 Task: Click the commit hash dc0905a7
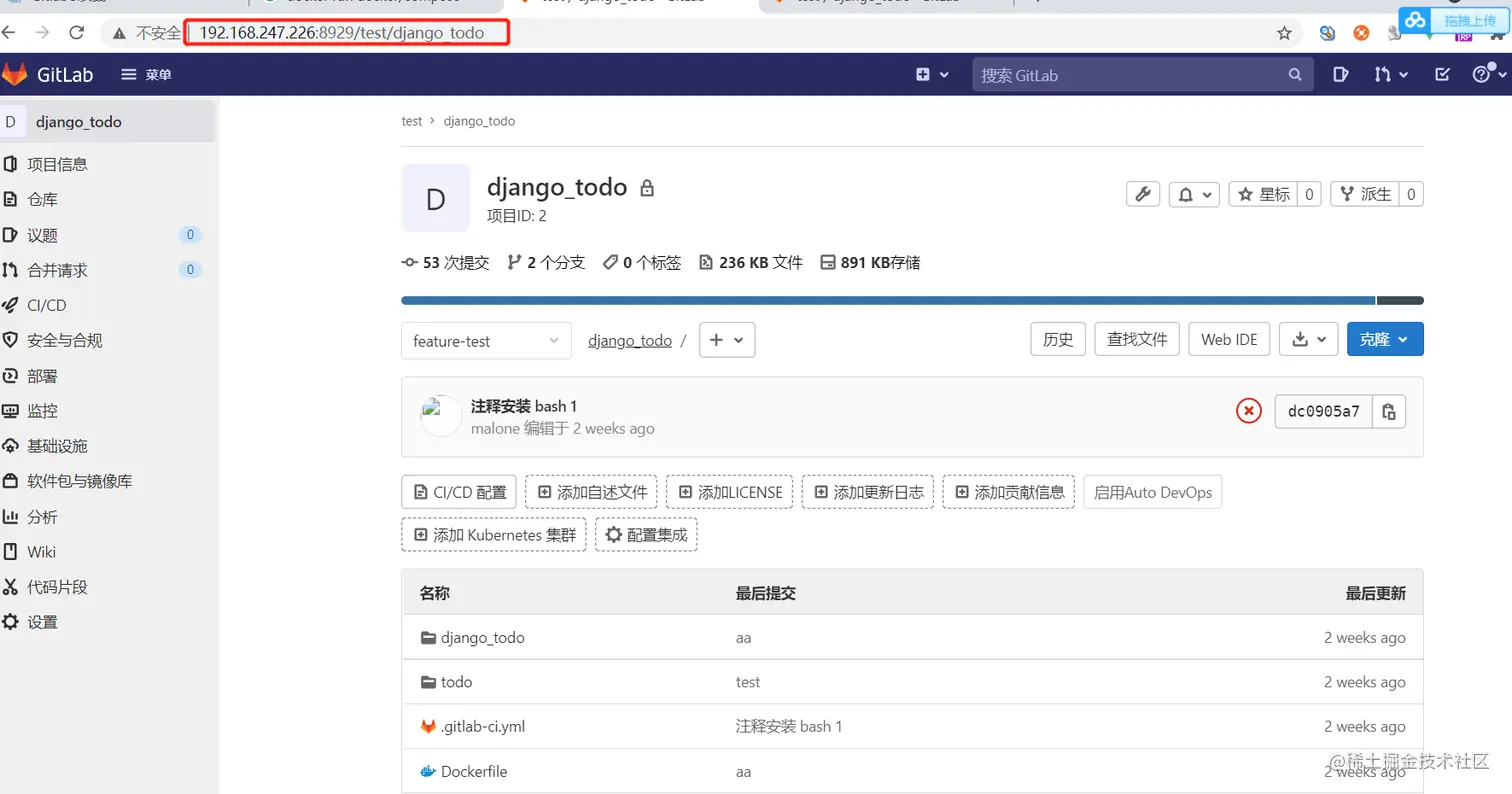point(1324,411)
